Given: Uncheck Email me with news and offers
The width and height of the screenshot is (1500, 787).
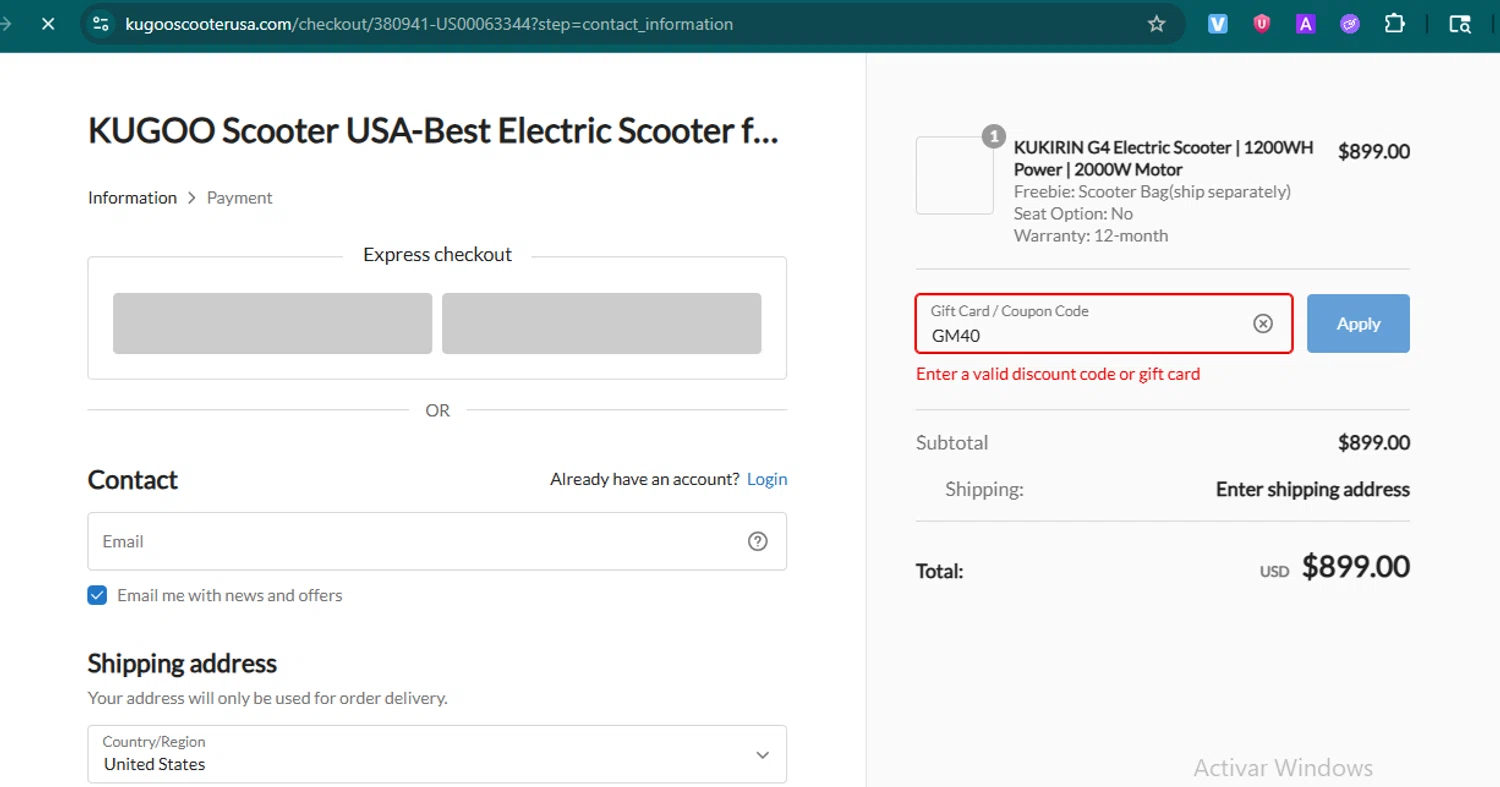Looking at the screenshot, I should coord(97,595).
